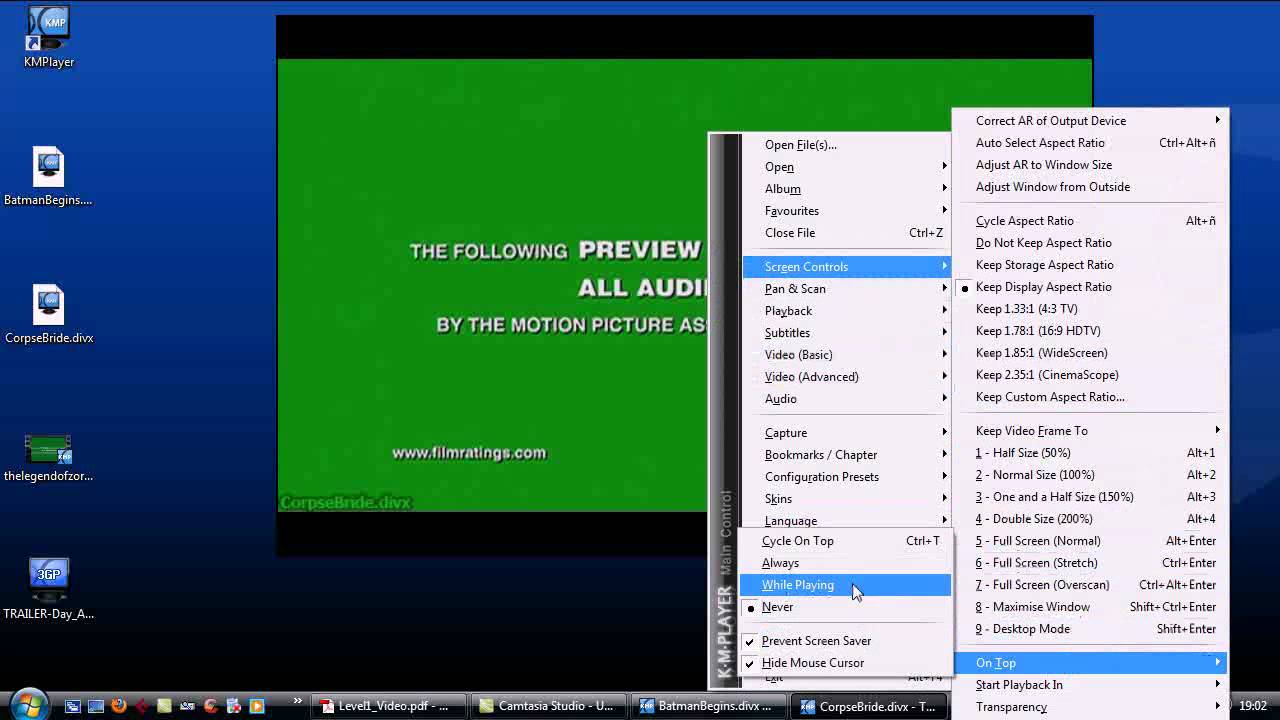
Task: Expand Keep Video Frame To submenu
Action: [x=1090, y=431]
